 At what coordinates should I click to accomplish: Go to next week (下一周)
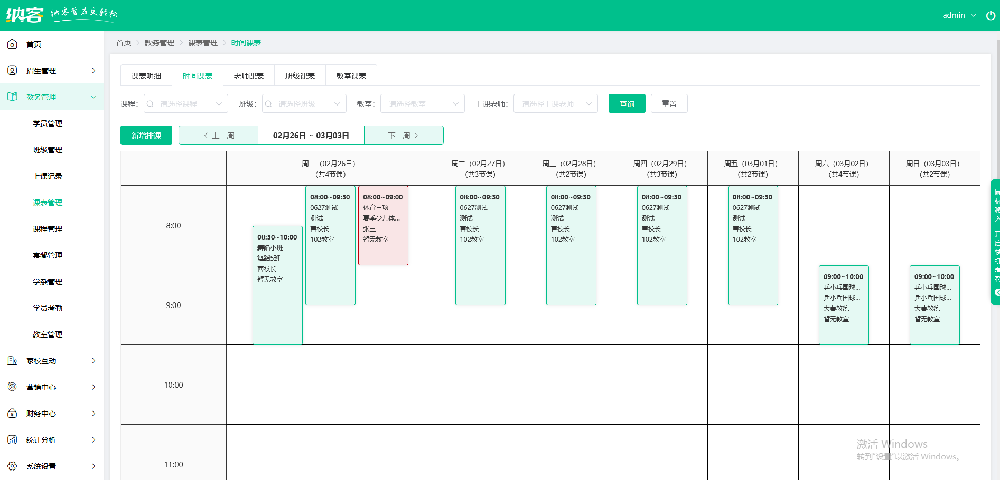pyautogui.click(x=404, y=135)
